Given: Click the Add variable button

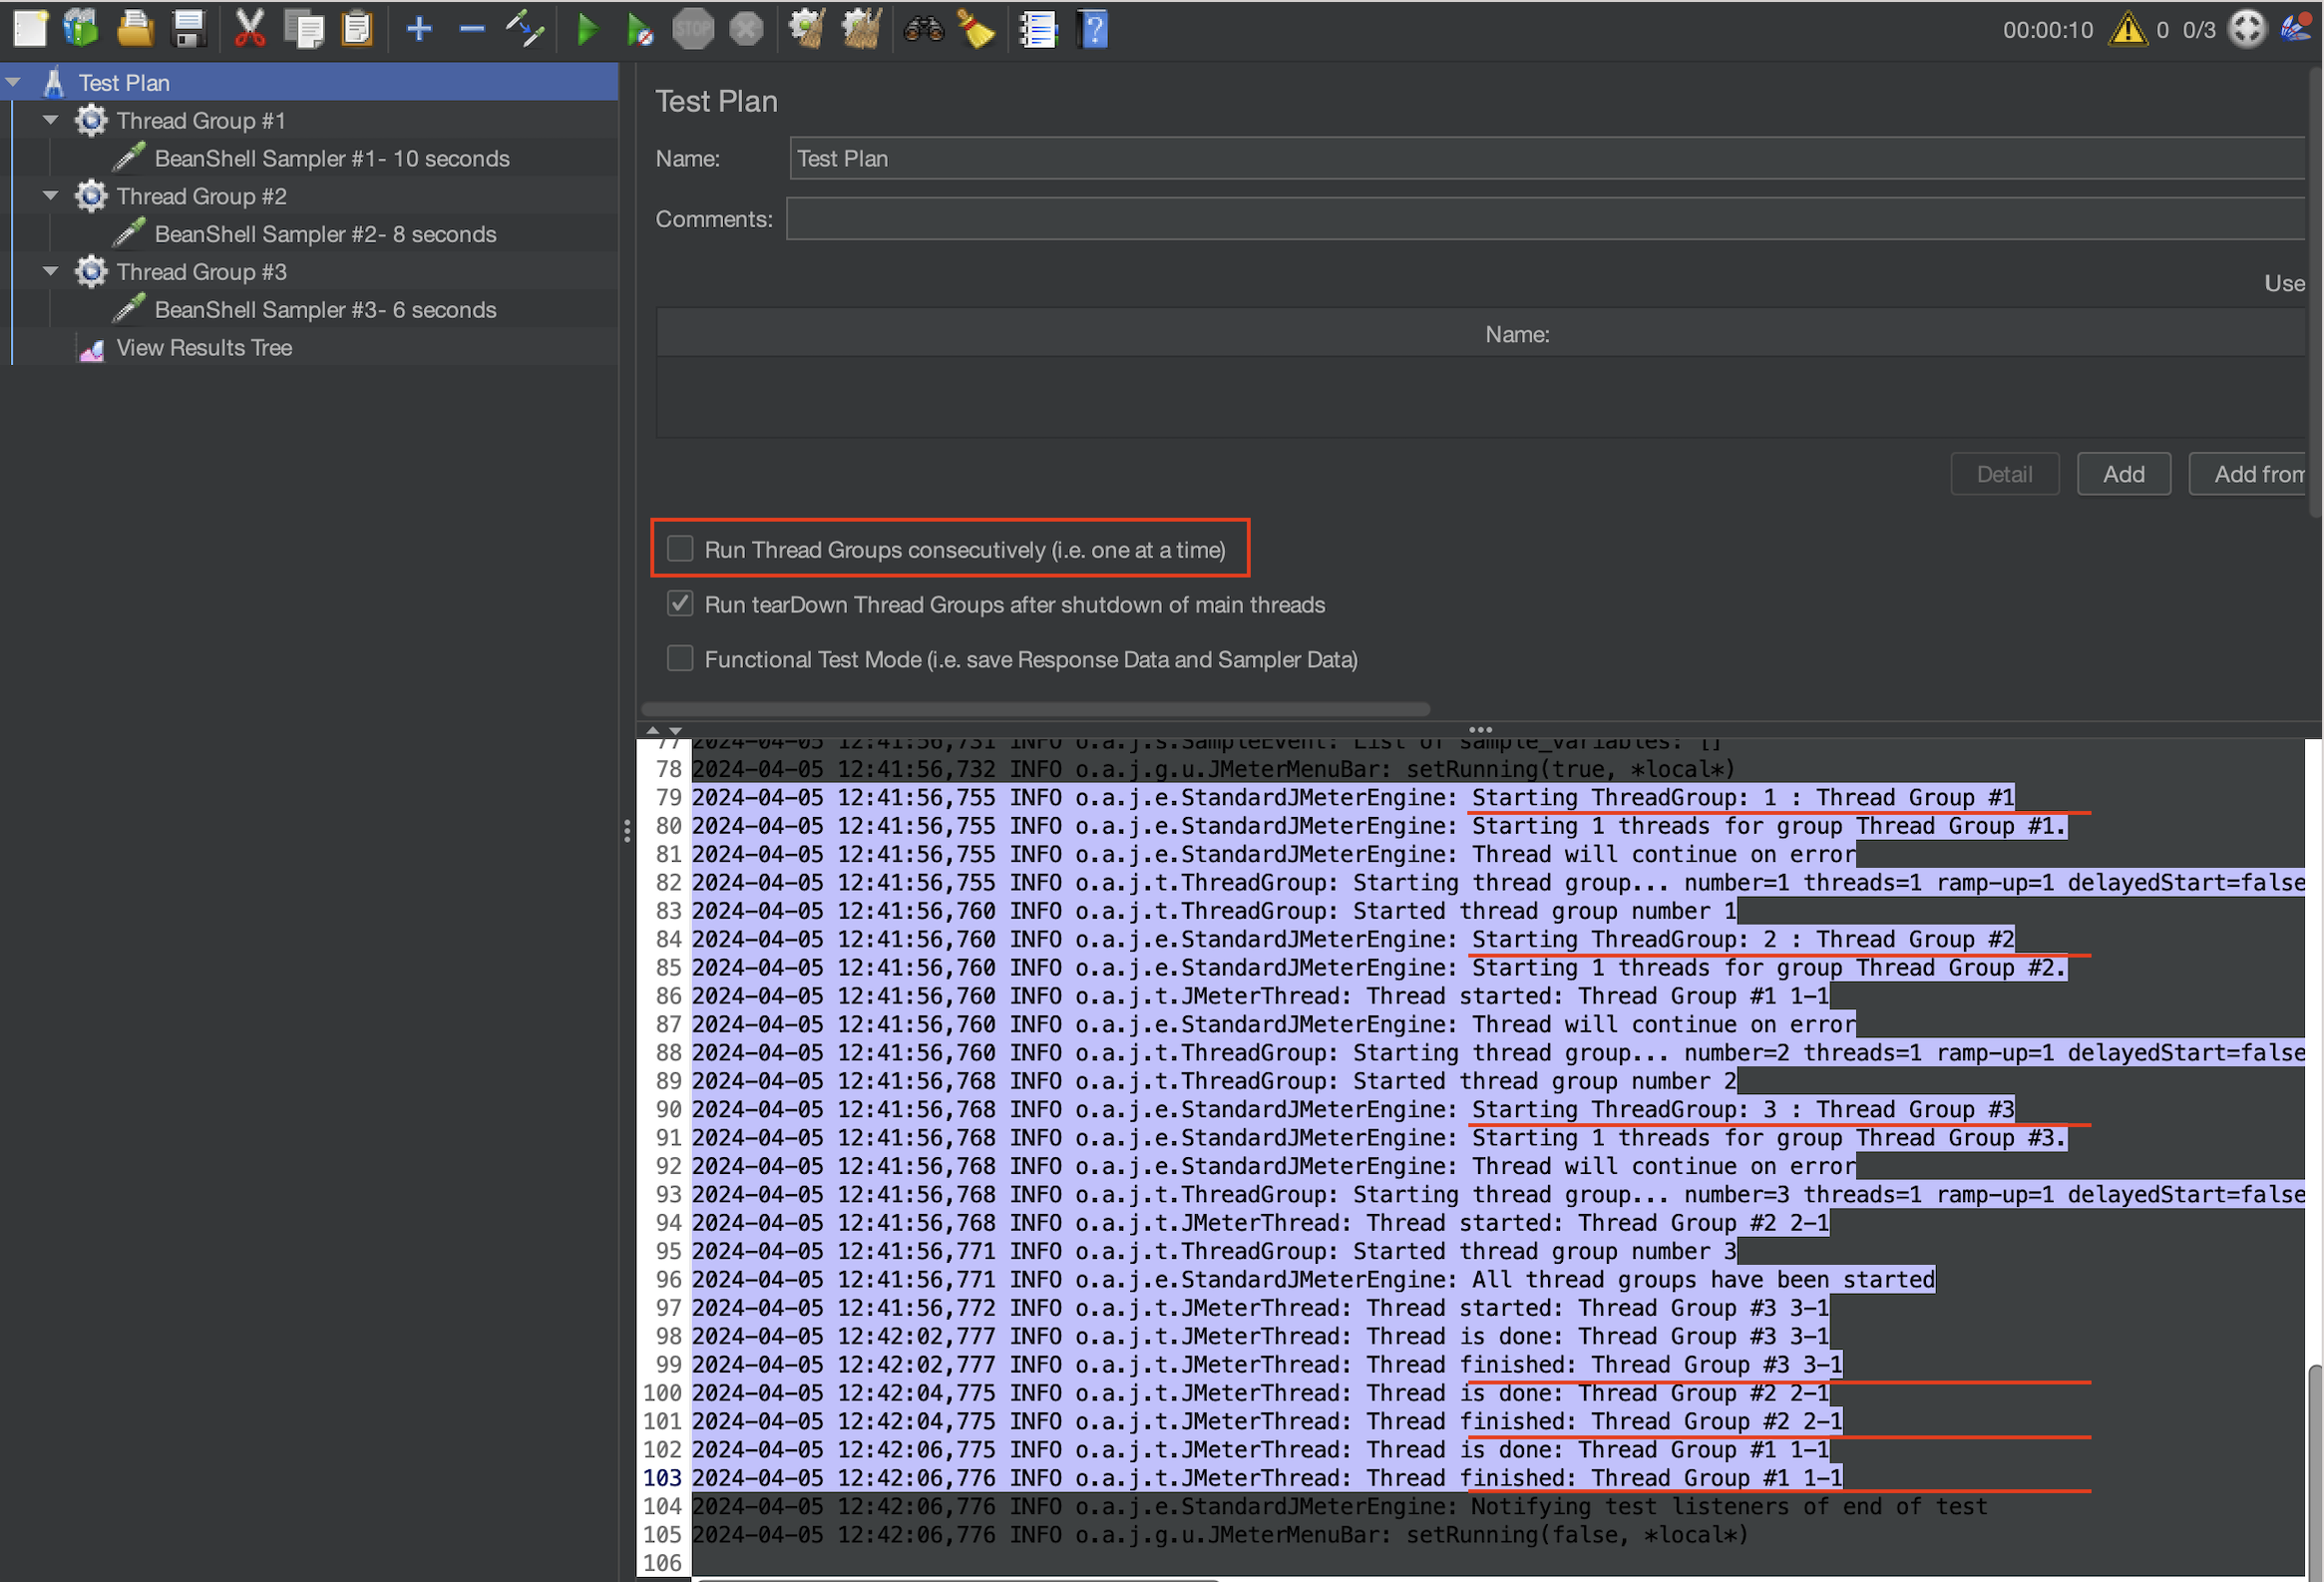Looking at the screenshot, I should [x=2123, y=474].
